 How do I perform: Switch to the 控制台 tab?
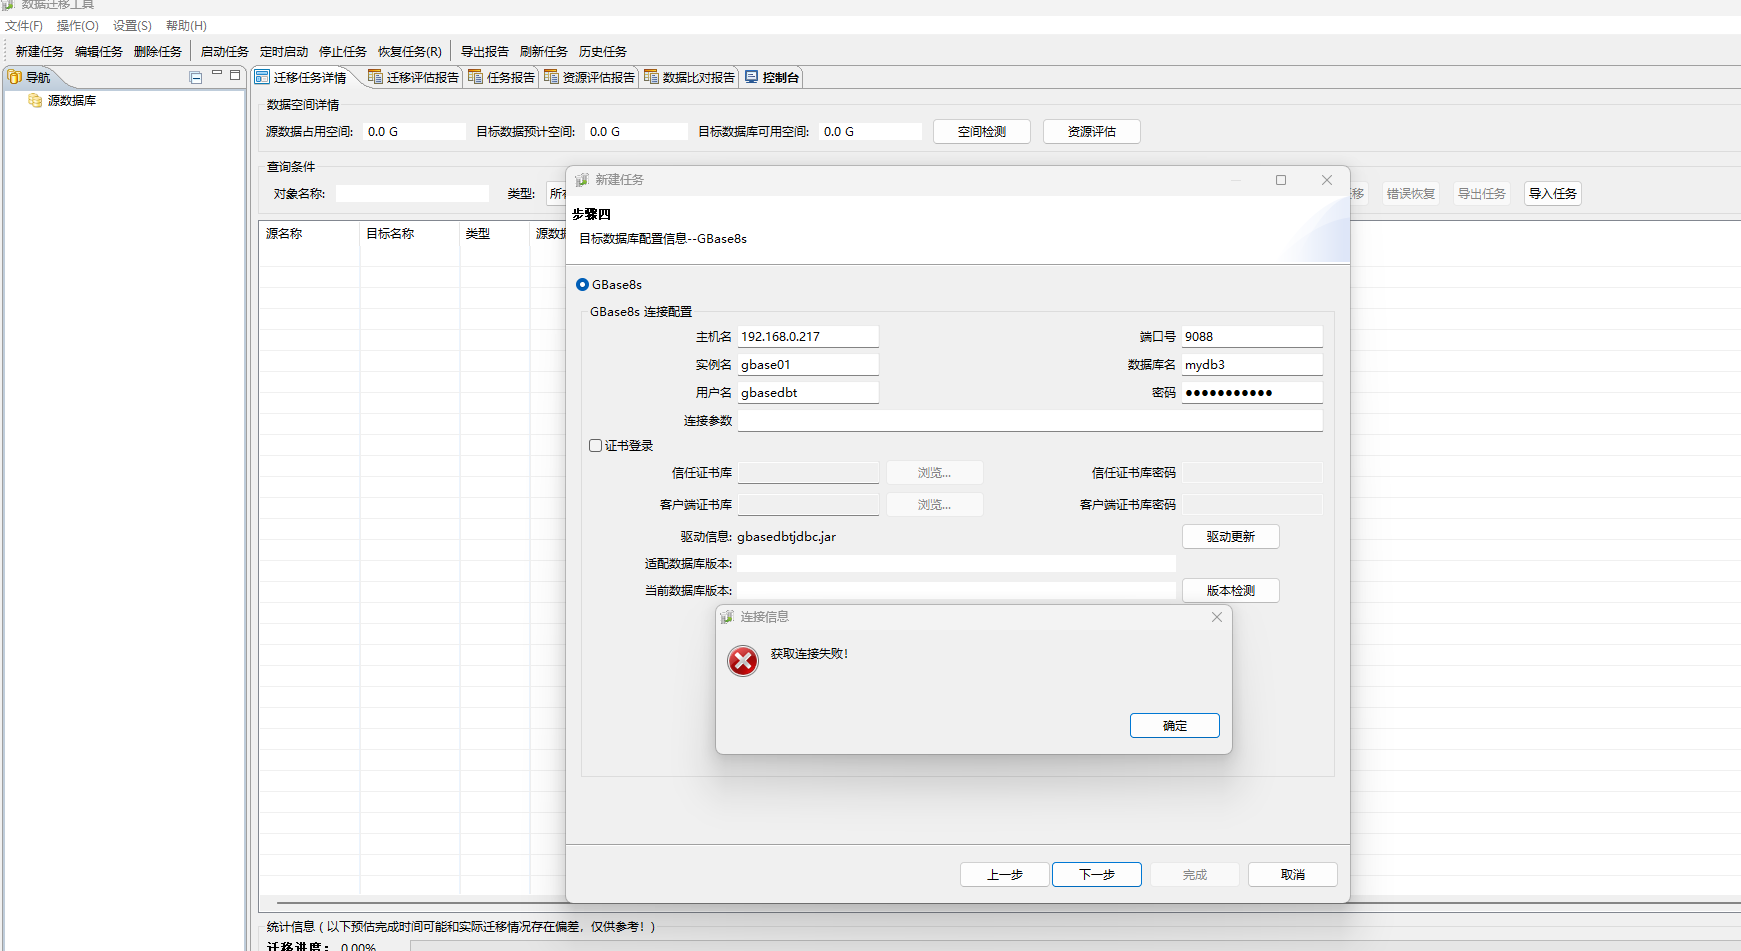tap(771, 77)
